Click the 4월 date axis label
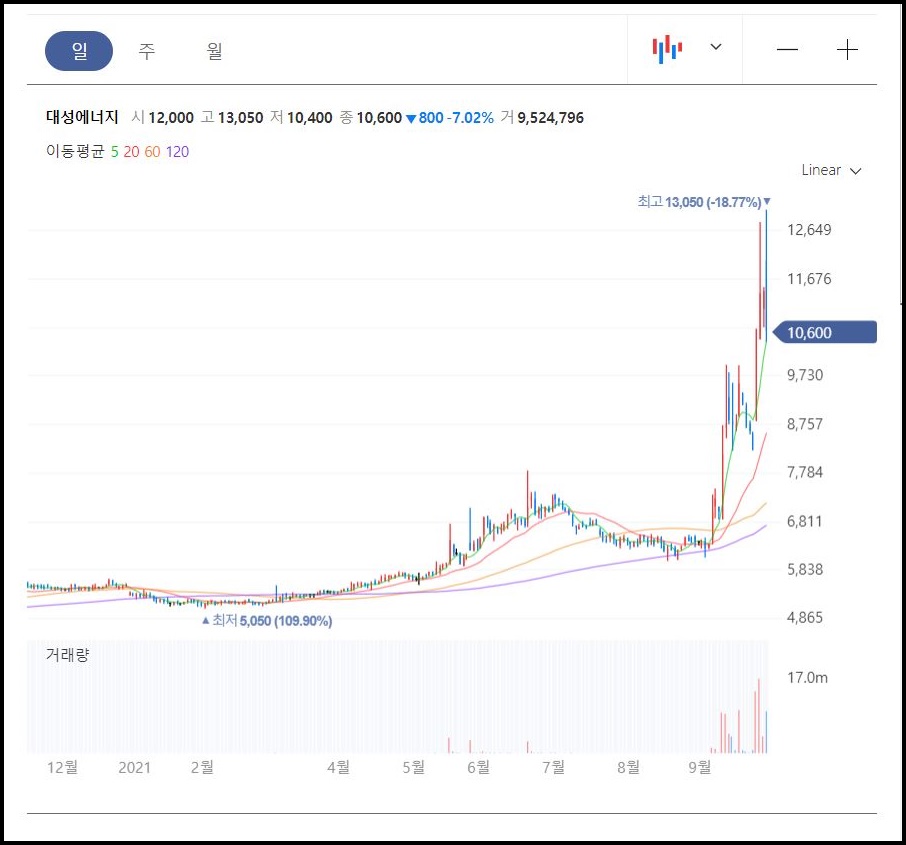This screenshot has height=845, width=906. tap(339, 767)
